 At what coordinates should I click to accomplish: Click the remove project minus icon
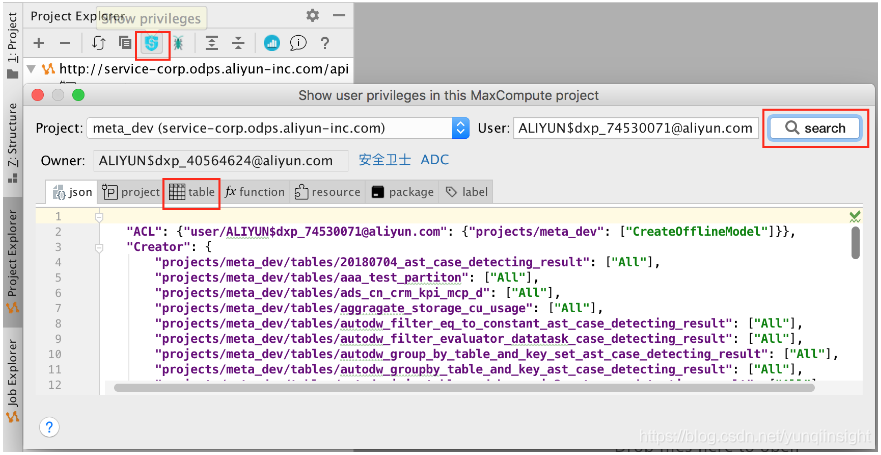[65, 43]
